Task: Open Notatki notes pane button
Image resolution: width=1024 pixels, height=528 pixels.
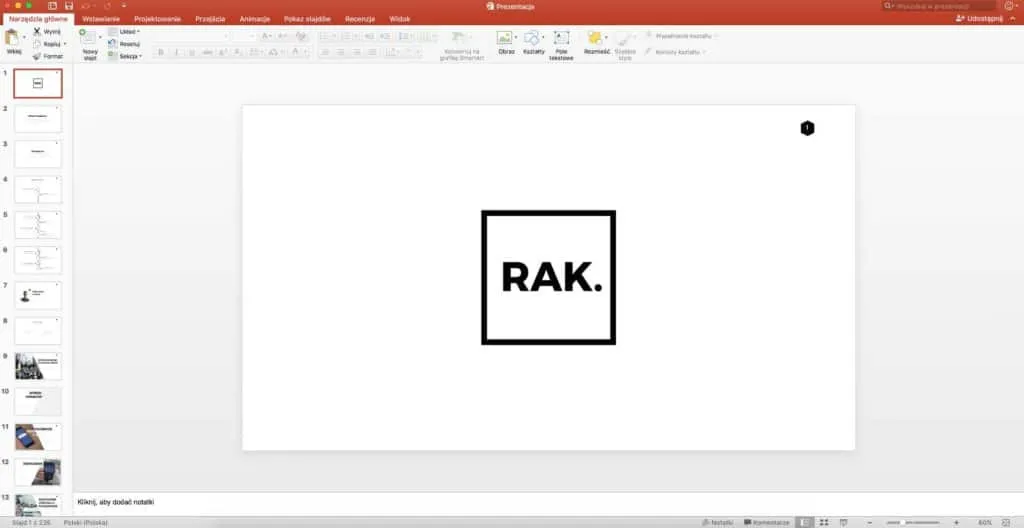Action: (x=718, y=523)
